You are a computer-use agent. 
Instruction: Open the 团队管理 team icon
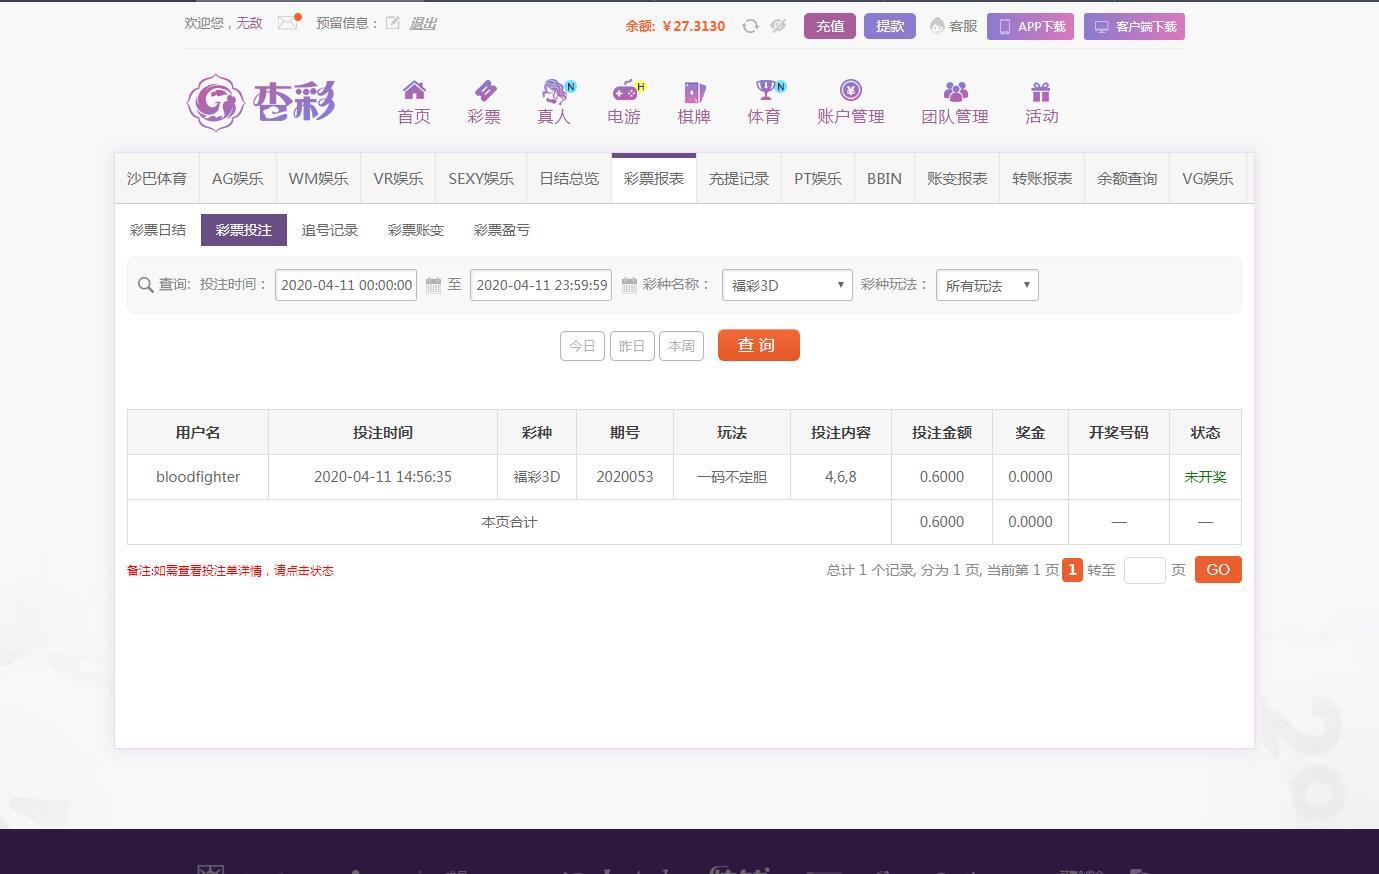click(x=955, y=92)
